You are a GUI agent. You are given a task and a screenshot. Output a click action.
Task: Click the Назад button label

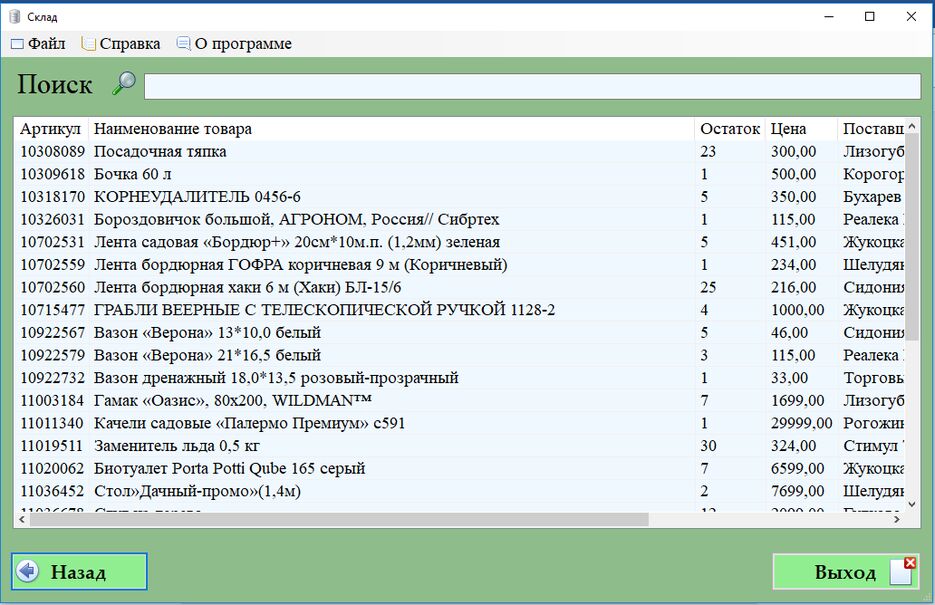click(78, 572)
